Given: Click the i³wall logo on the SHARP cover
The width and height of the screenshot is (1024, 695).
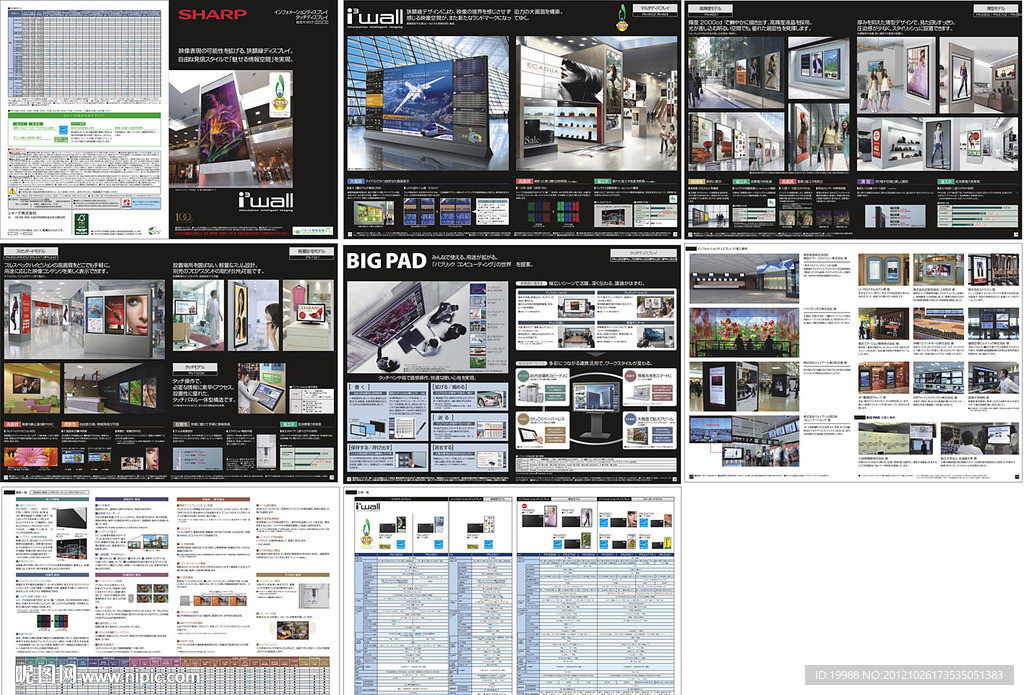Looking at the screenshot, I should [x=266, y=202].
